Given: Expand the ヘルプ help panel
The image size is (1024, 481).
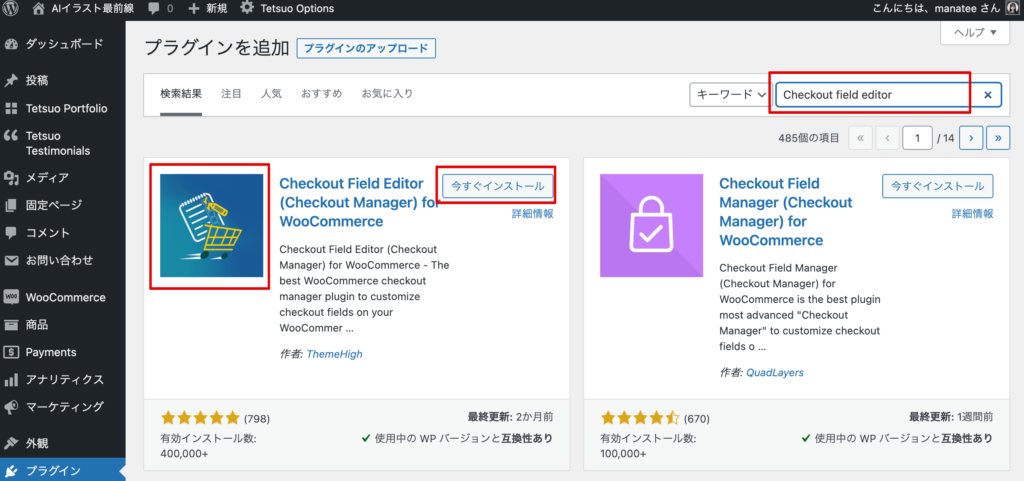Looking at the screenshot, I should (974, 33).
